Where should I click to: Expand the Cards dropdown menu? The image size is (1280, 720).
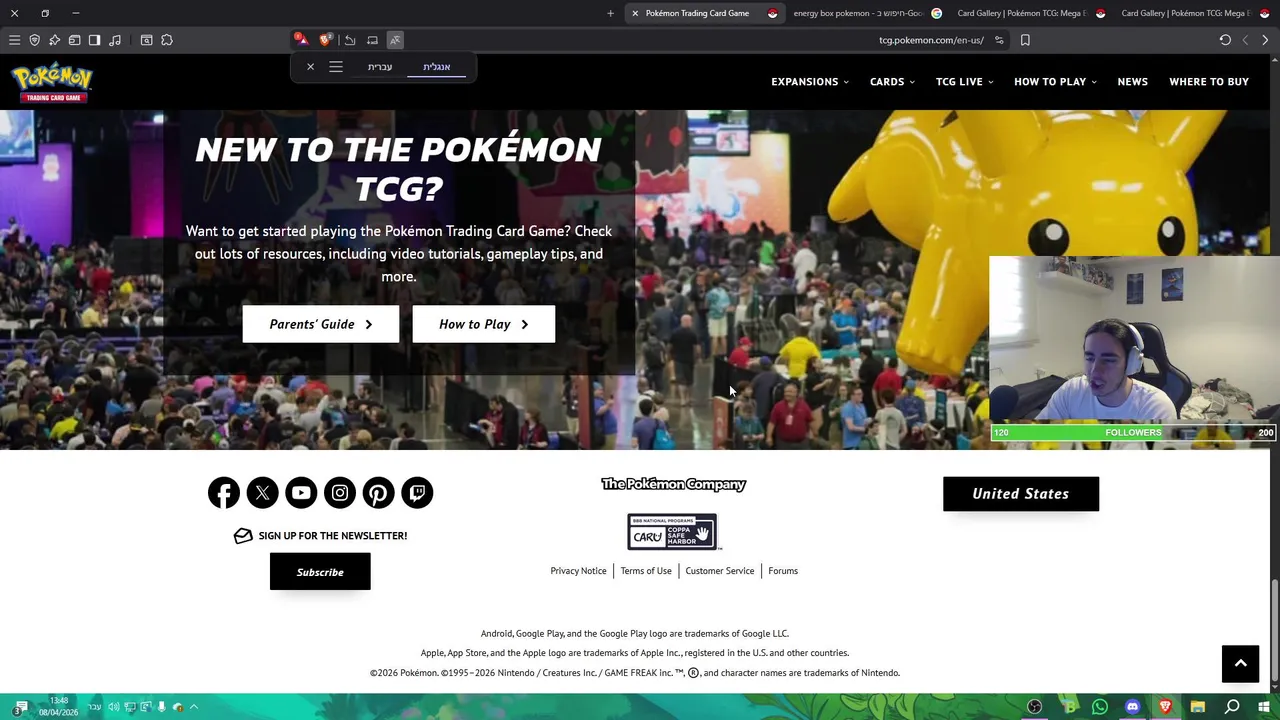pyautogui.click(x=892, y=82)
